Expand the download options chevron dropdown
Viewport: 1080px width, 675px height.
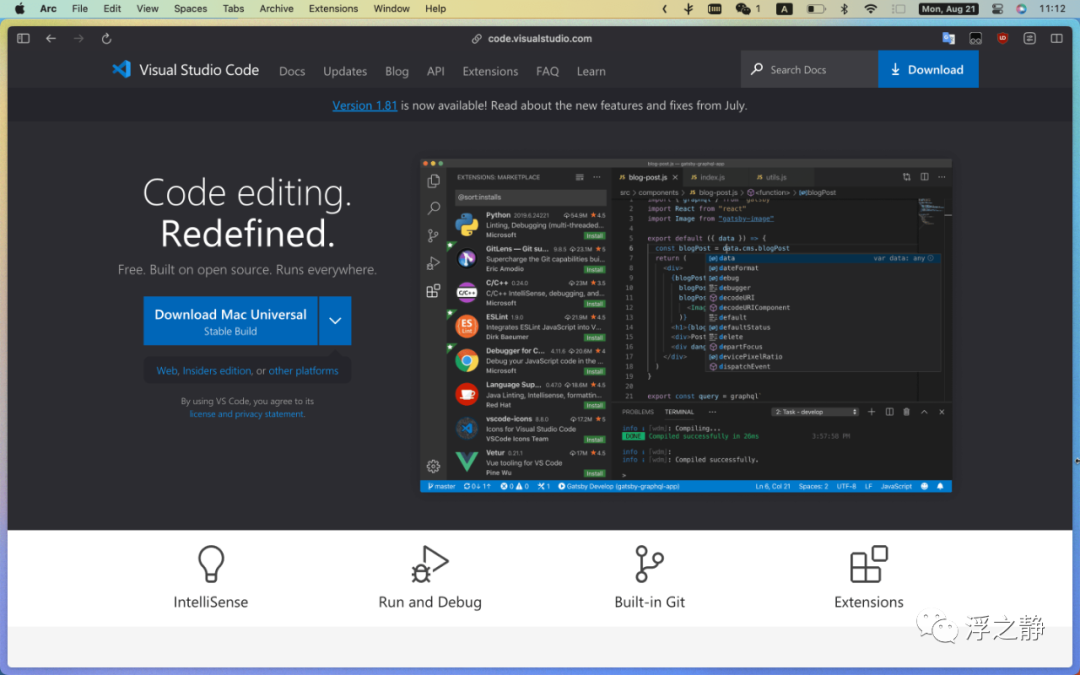pos(335,321)
